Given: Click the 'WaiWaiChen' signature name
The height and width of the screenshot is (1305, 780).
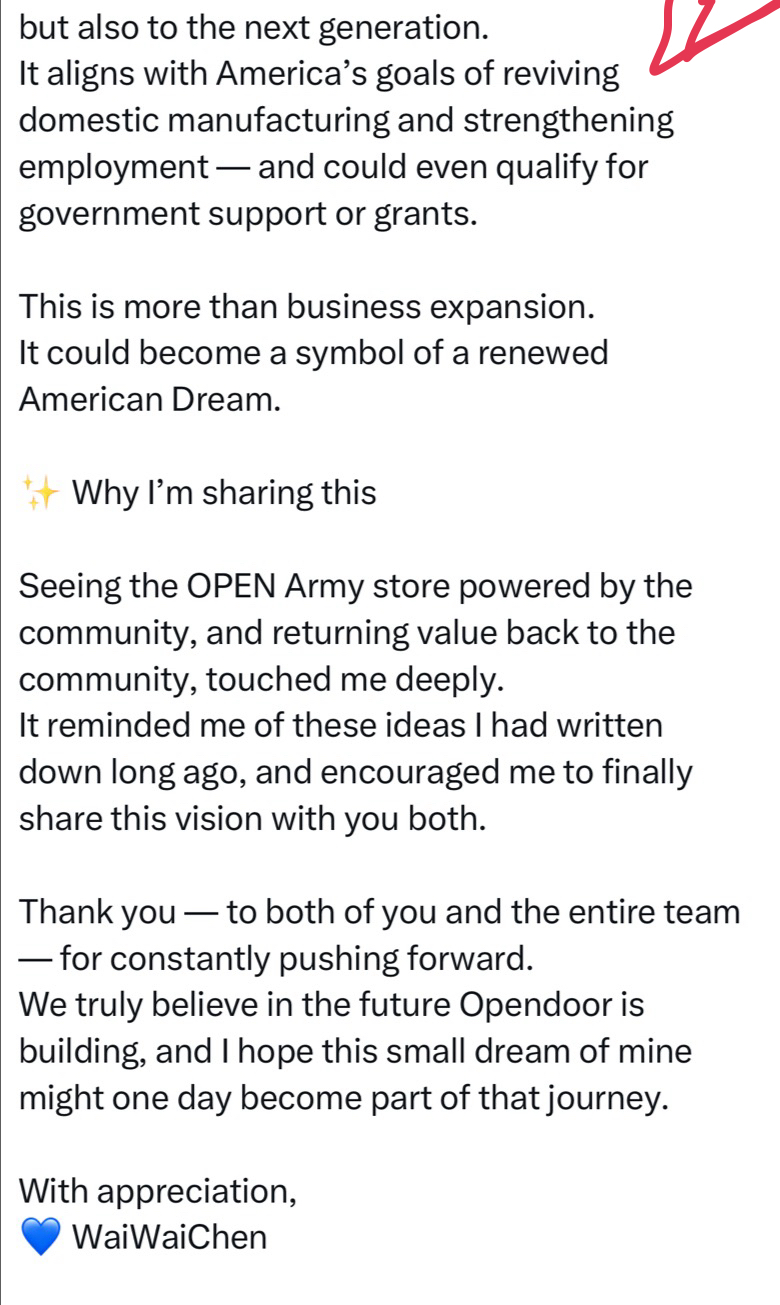Looking at the screenshot, I should (170, 1238).
